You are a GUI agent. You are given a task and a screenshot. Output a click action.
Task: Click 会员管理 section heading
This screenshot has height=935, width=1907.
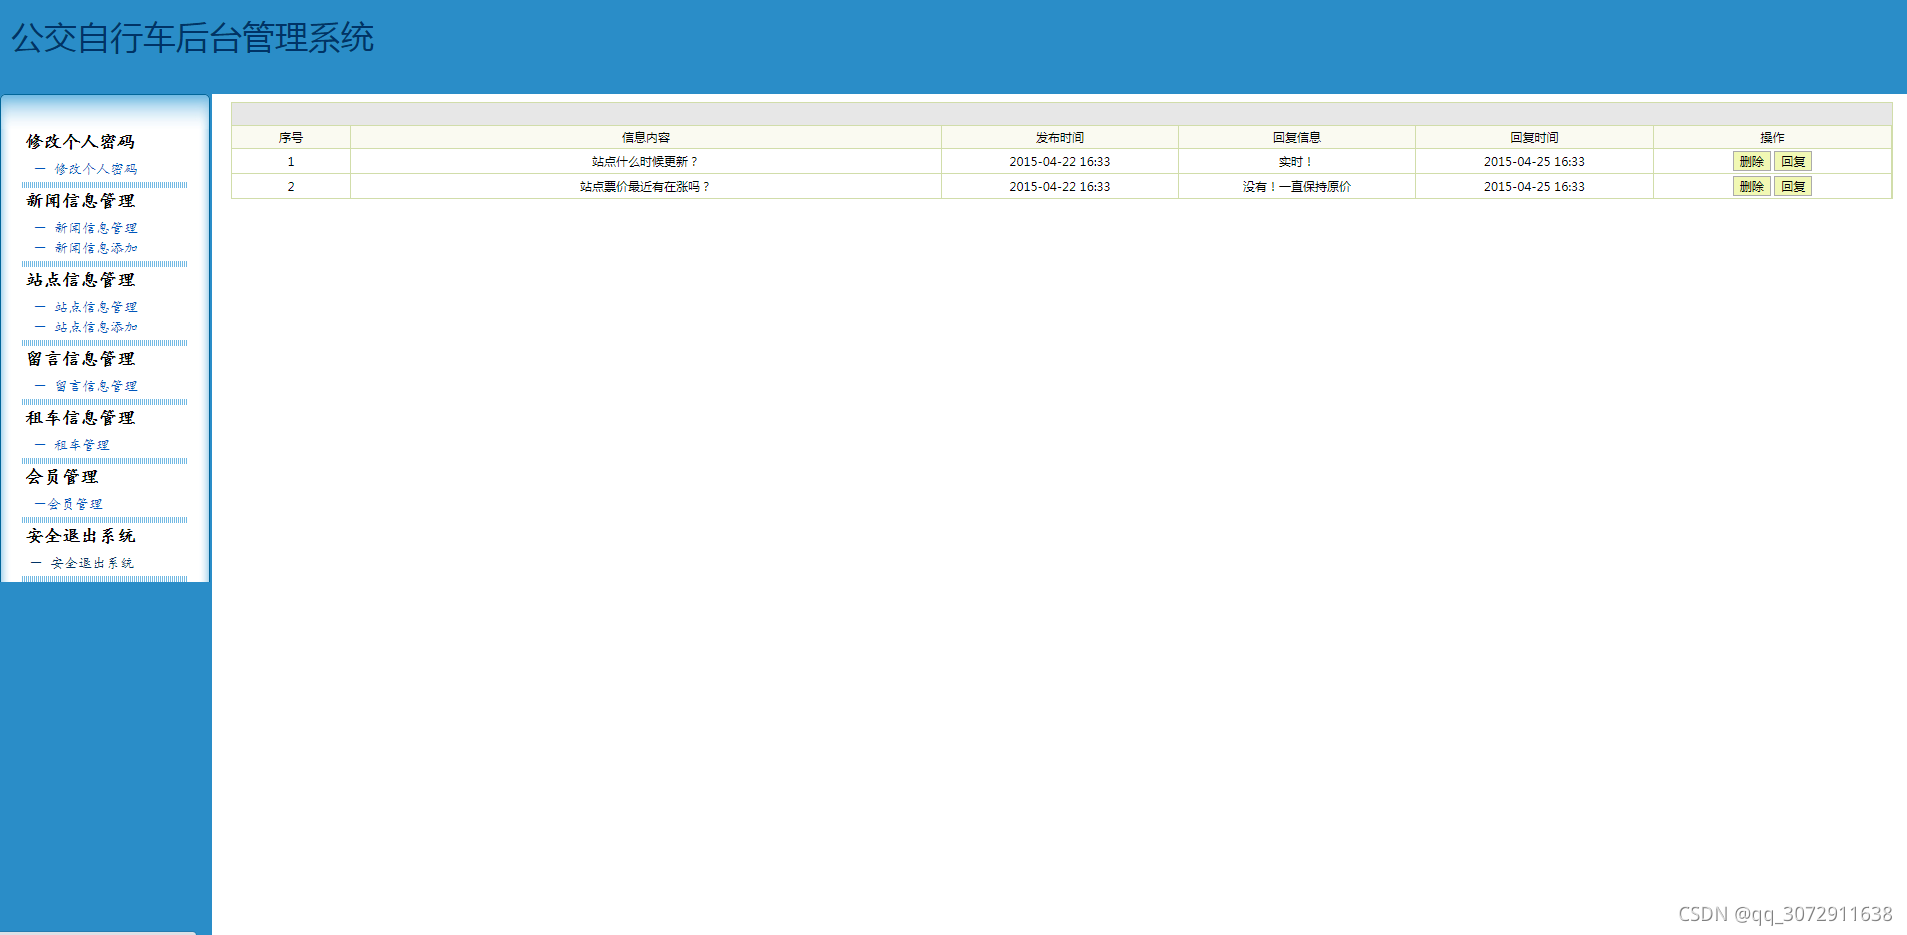click(x=62, y=477)
